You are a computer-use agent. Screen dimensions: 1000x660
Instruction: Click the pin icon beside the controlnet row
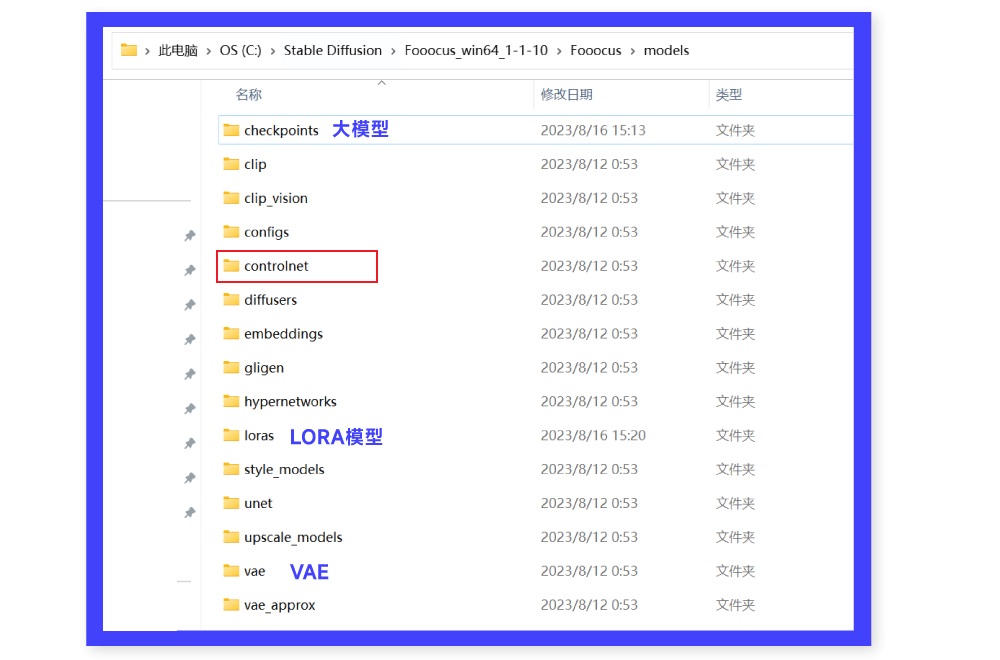189,270
